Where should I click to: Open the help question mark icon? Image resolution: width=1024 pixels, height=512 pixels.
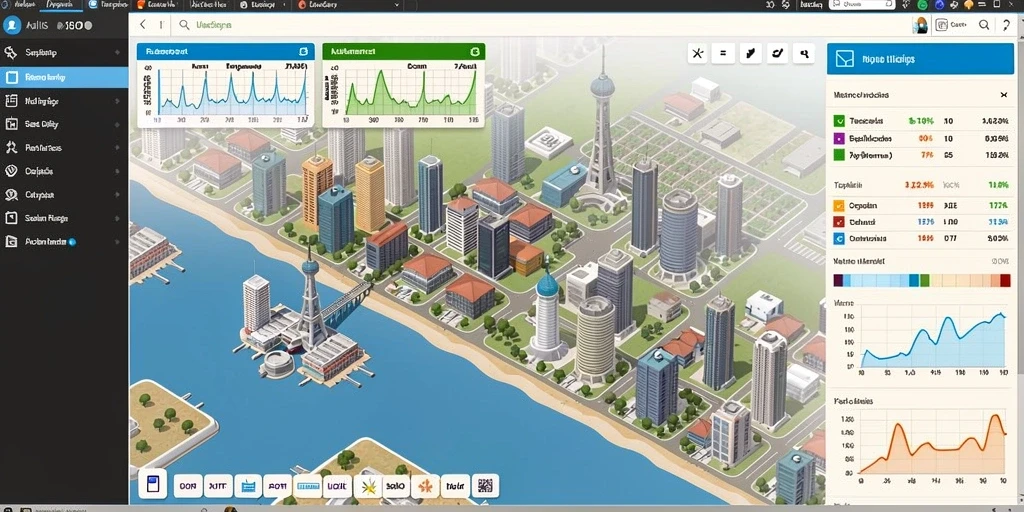1006,25
